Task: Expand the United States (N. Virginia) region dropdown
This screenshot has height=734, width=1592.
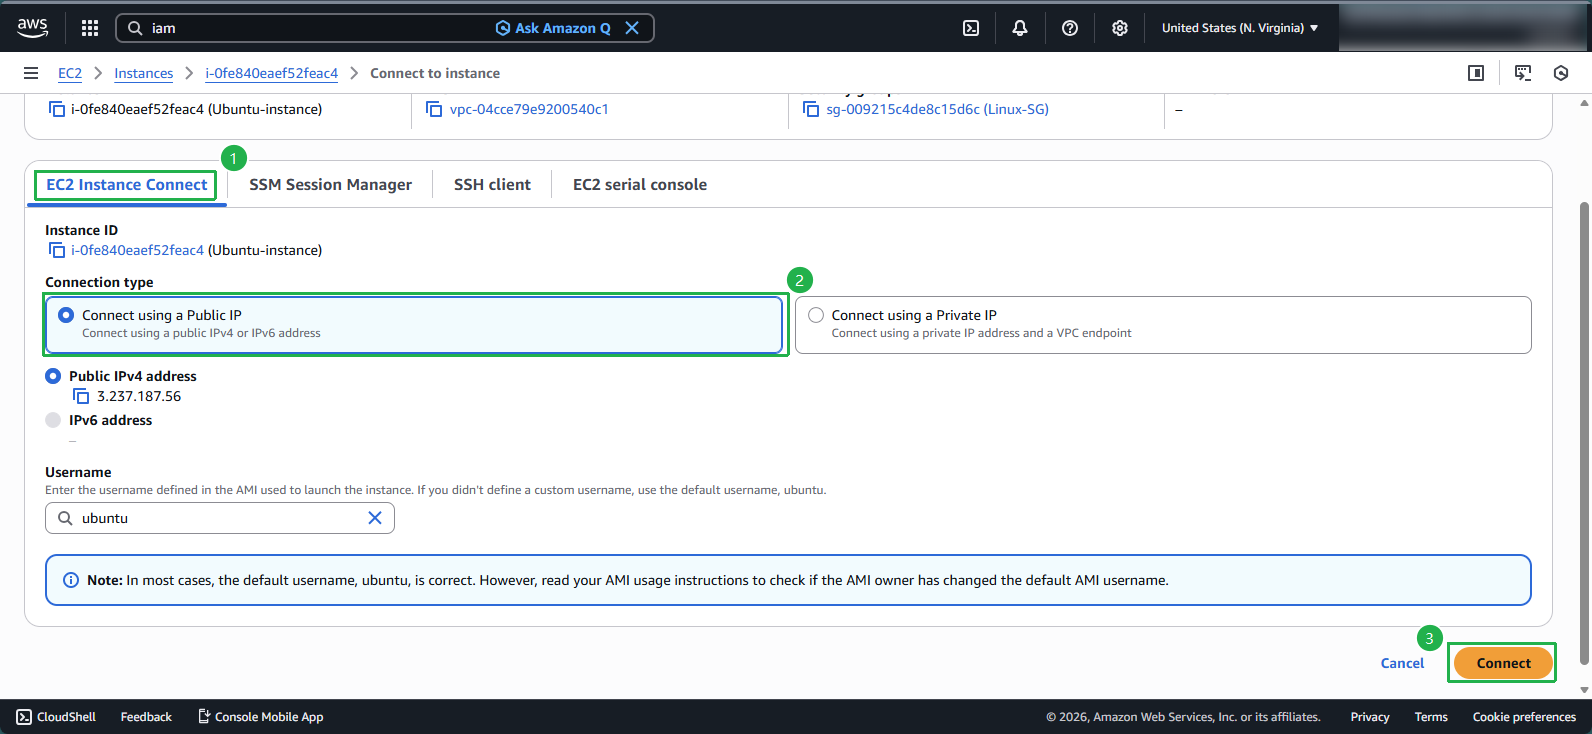Action: [1240, 28]
